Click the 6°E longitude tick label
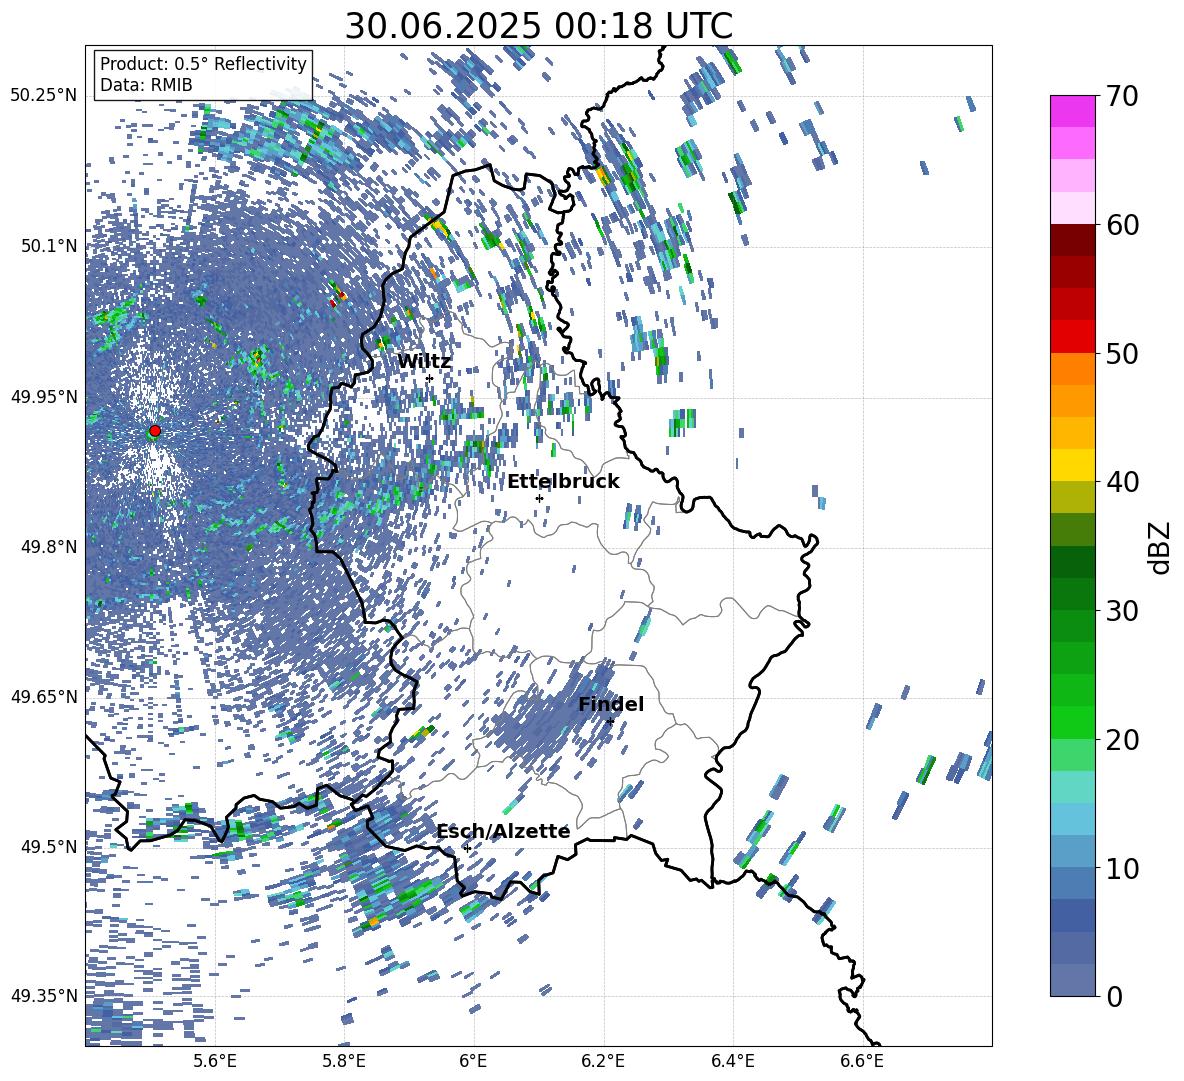 (x=473, y=1061)
